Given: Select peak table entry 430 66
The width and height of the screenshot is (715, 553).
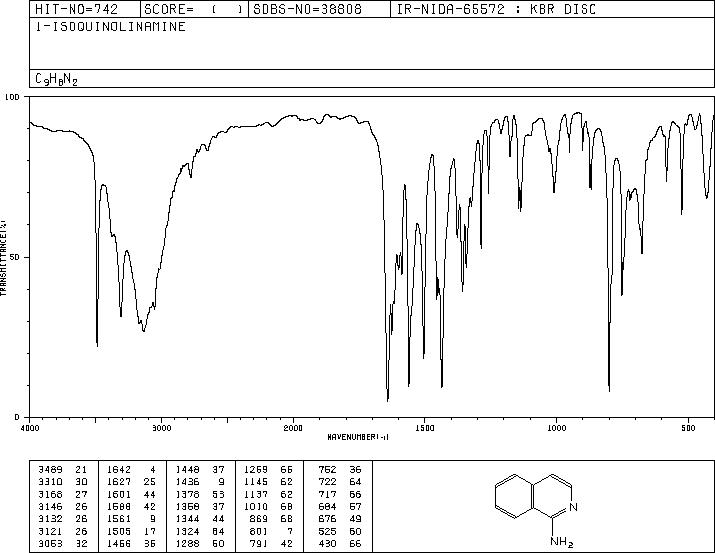Looking at the screenshot, I should pyautogui.click(x=340, y=543).
